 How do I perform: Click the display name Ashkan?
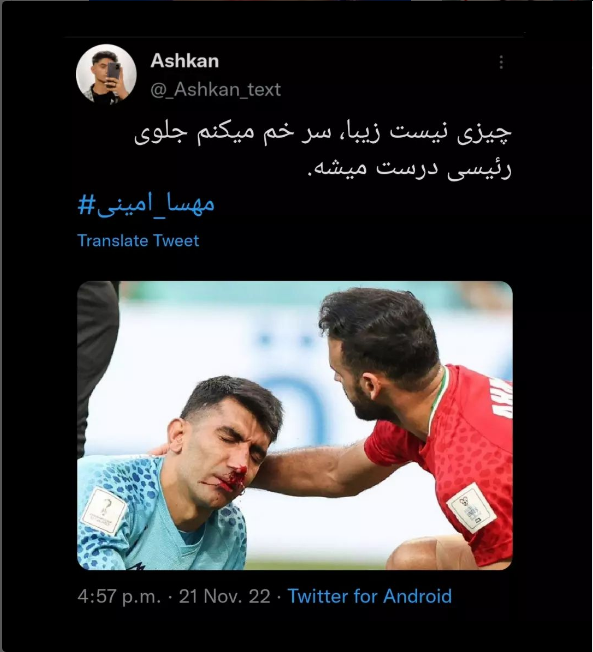point(185,61)
